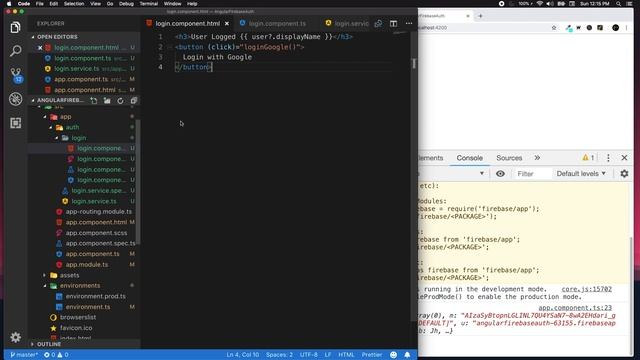Screen dimensions: 640x360
Task: Close the DevTools panel
Action: pos(624,158)
